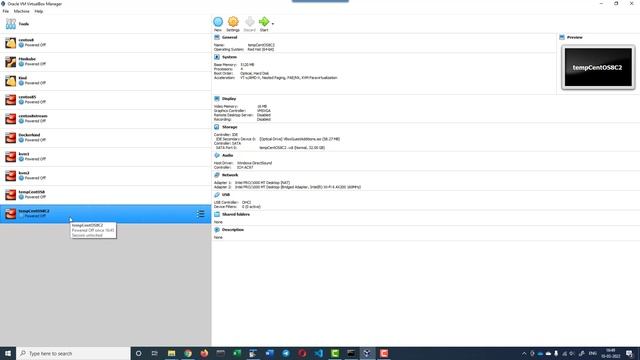
Task: Open the Description section header
Action: [x=233, y=230]
